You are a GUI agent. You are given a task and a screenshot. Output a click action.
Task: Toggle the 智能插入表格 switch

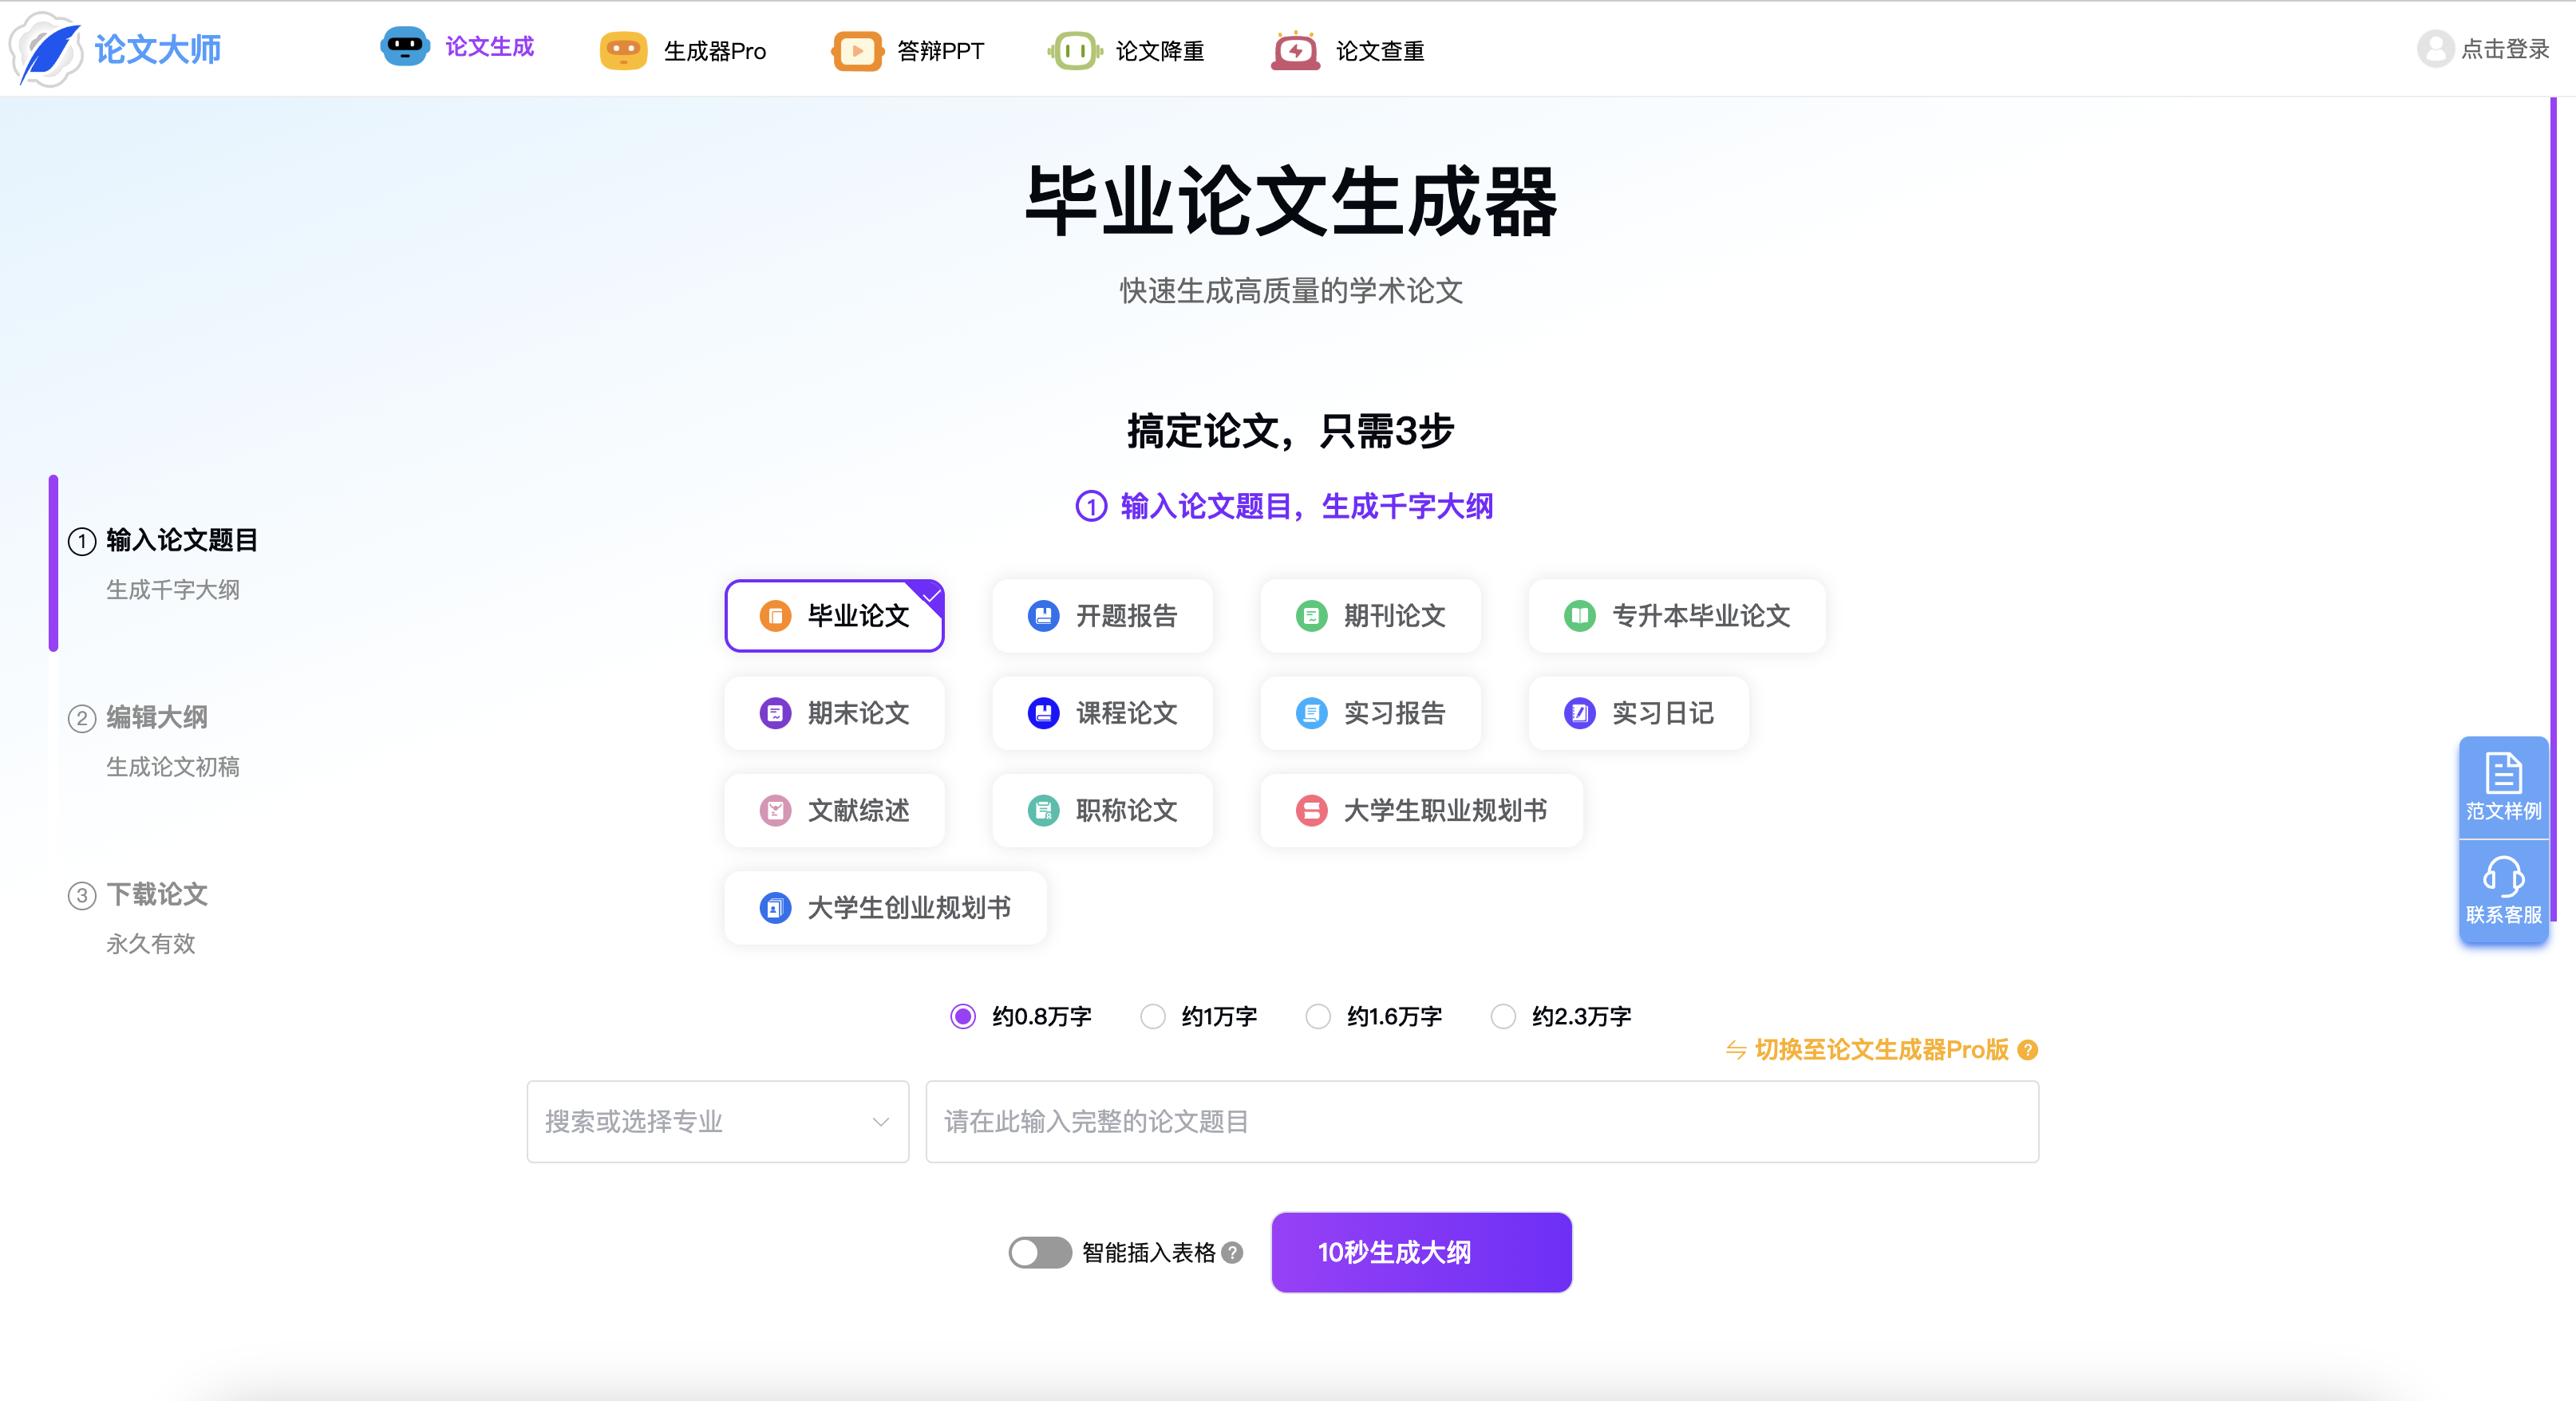[x=1039, y=1252]
